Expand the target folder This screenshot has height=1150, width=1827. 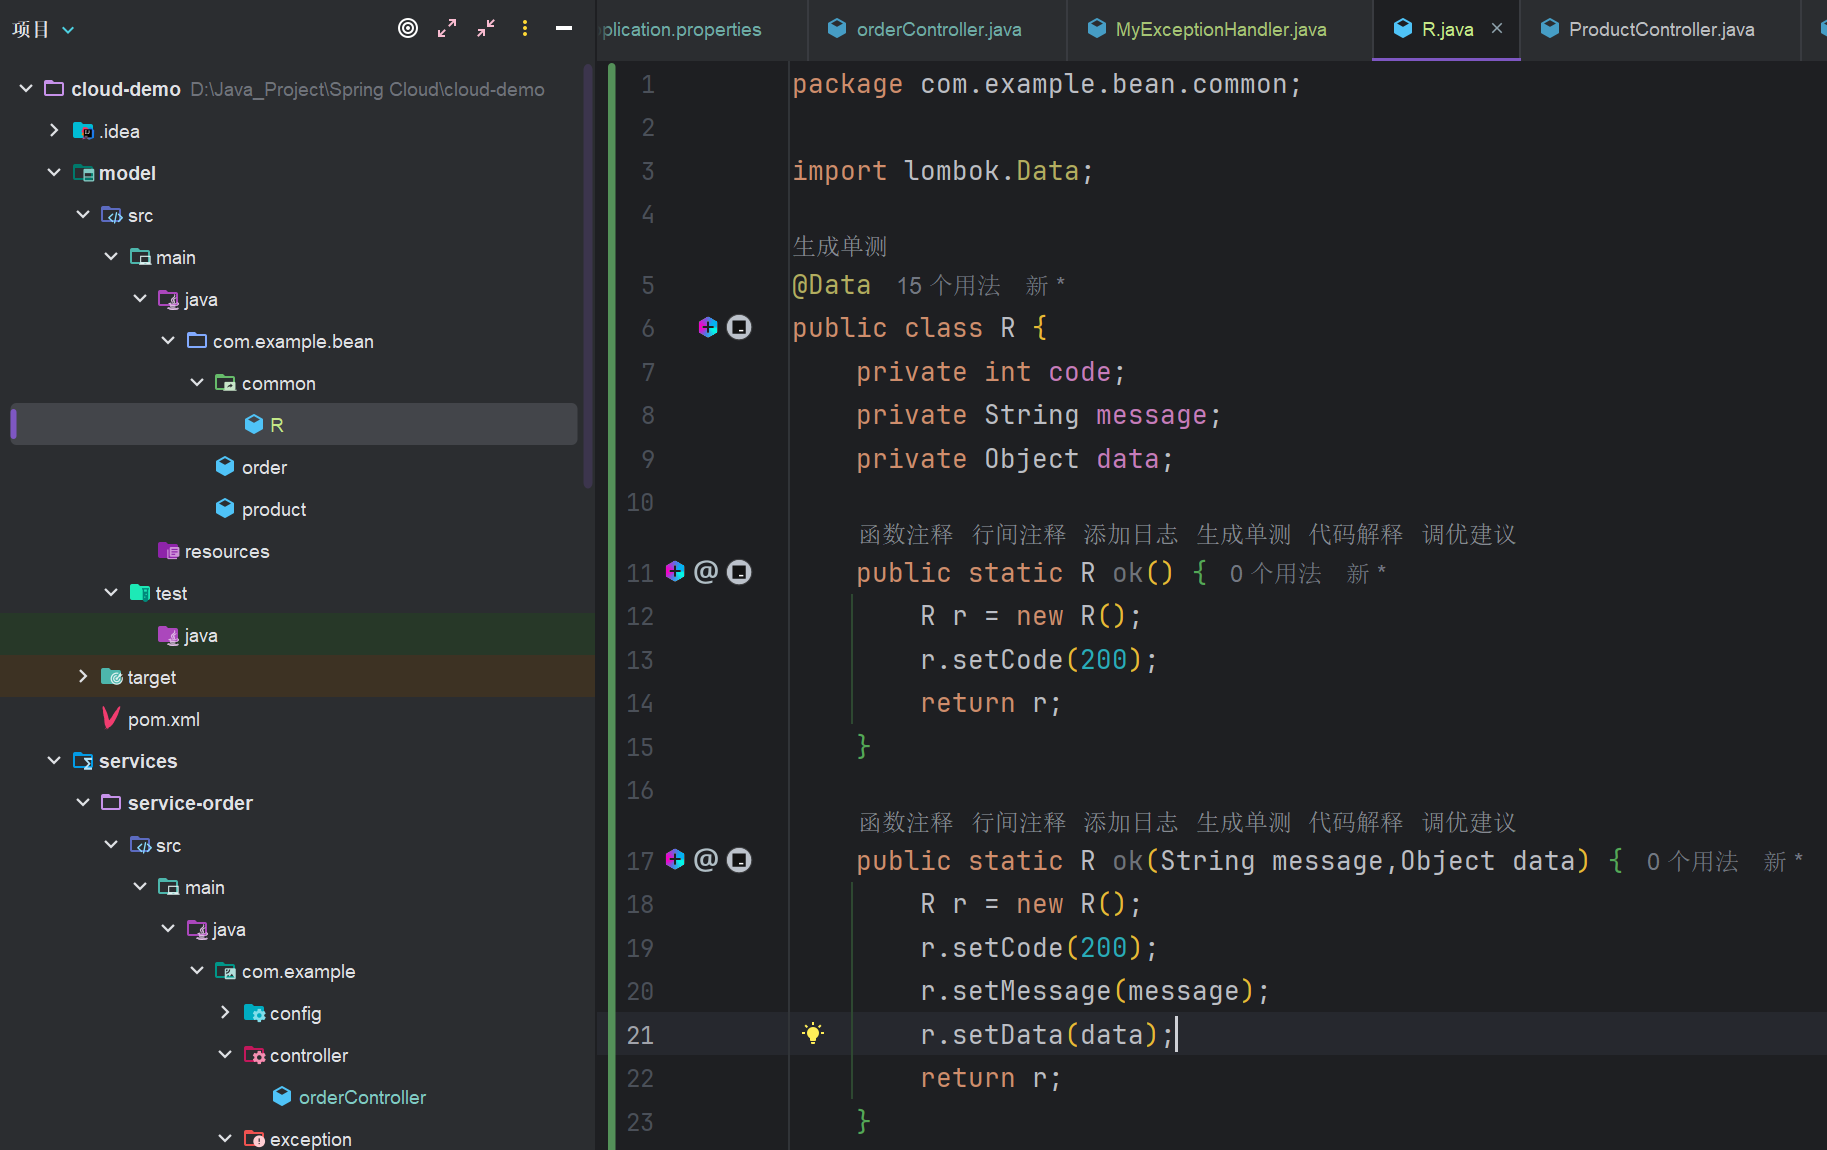point(83,677)
